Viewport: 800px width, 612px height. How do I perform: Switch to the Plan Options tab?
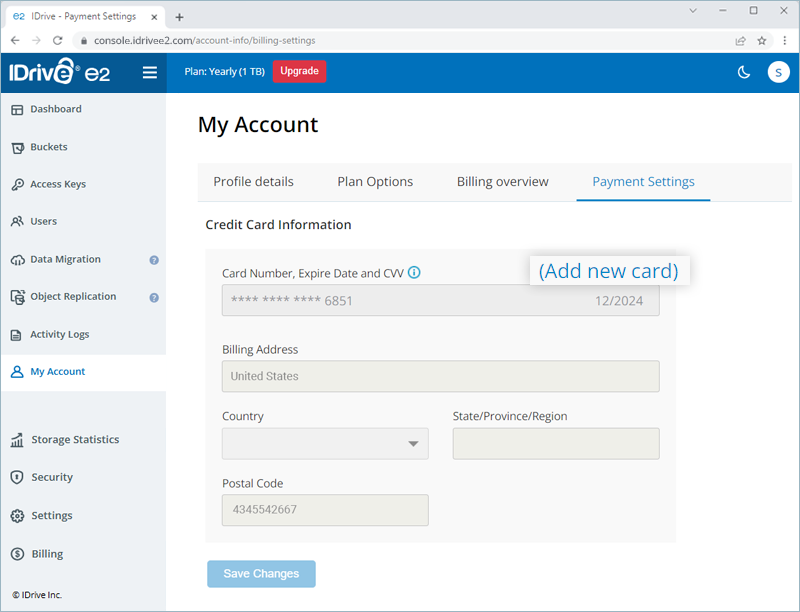[375, 182]
